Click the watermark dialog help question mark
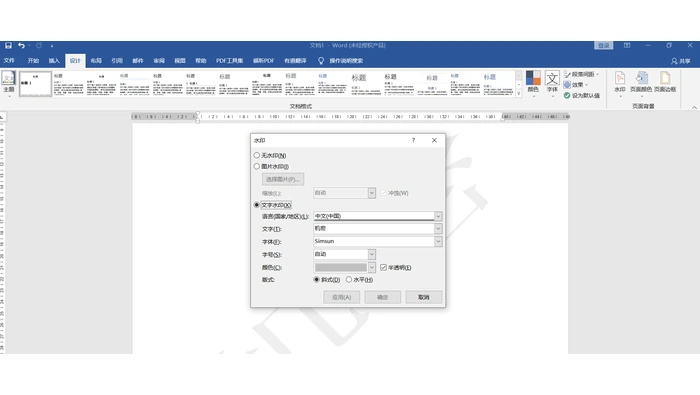 (413, 140)
